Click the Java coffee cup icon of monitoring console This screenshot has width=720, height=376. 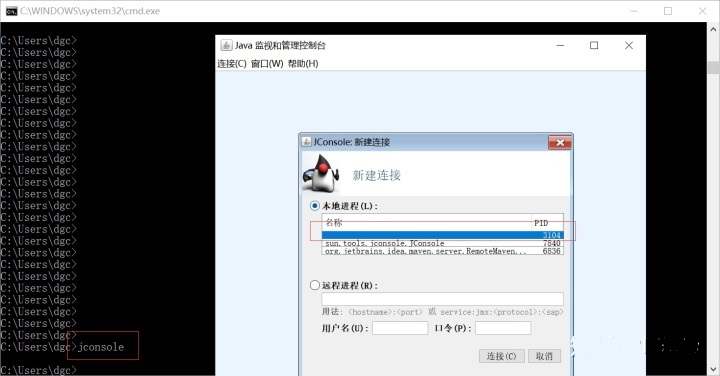pyautogui.click(x=226, y=45)
